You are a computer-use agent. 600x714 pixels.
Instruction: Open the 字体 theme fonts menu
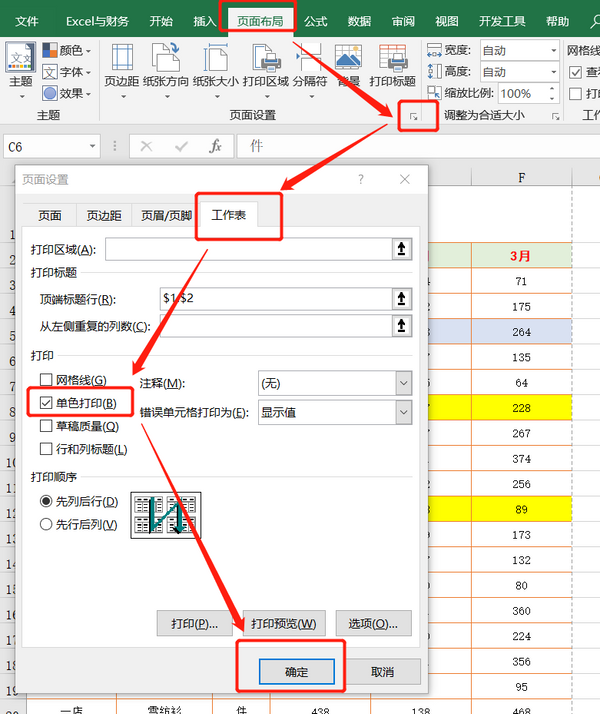[67, 72]
